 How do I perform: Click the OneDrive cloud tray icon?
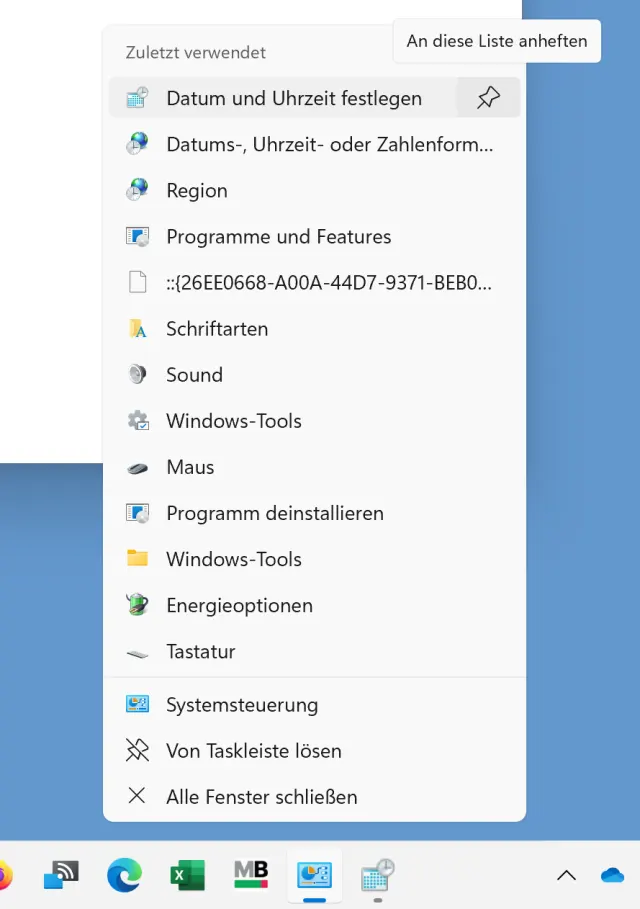pos(612,875)
